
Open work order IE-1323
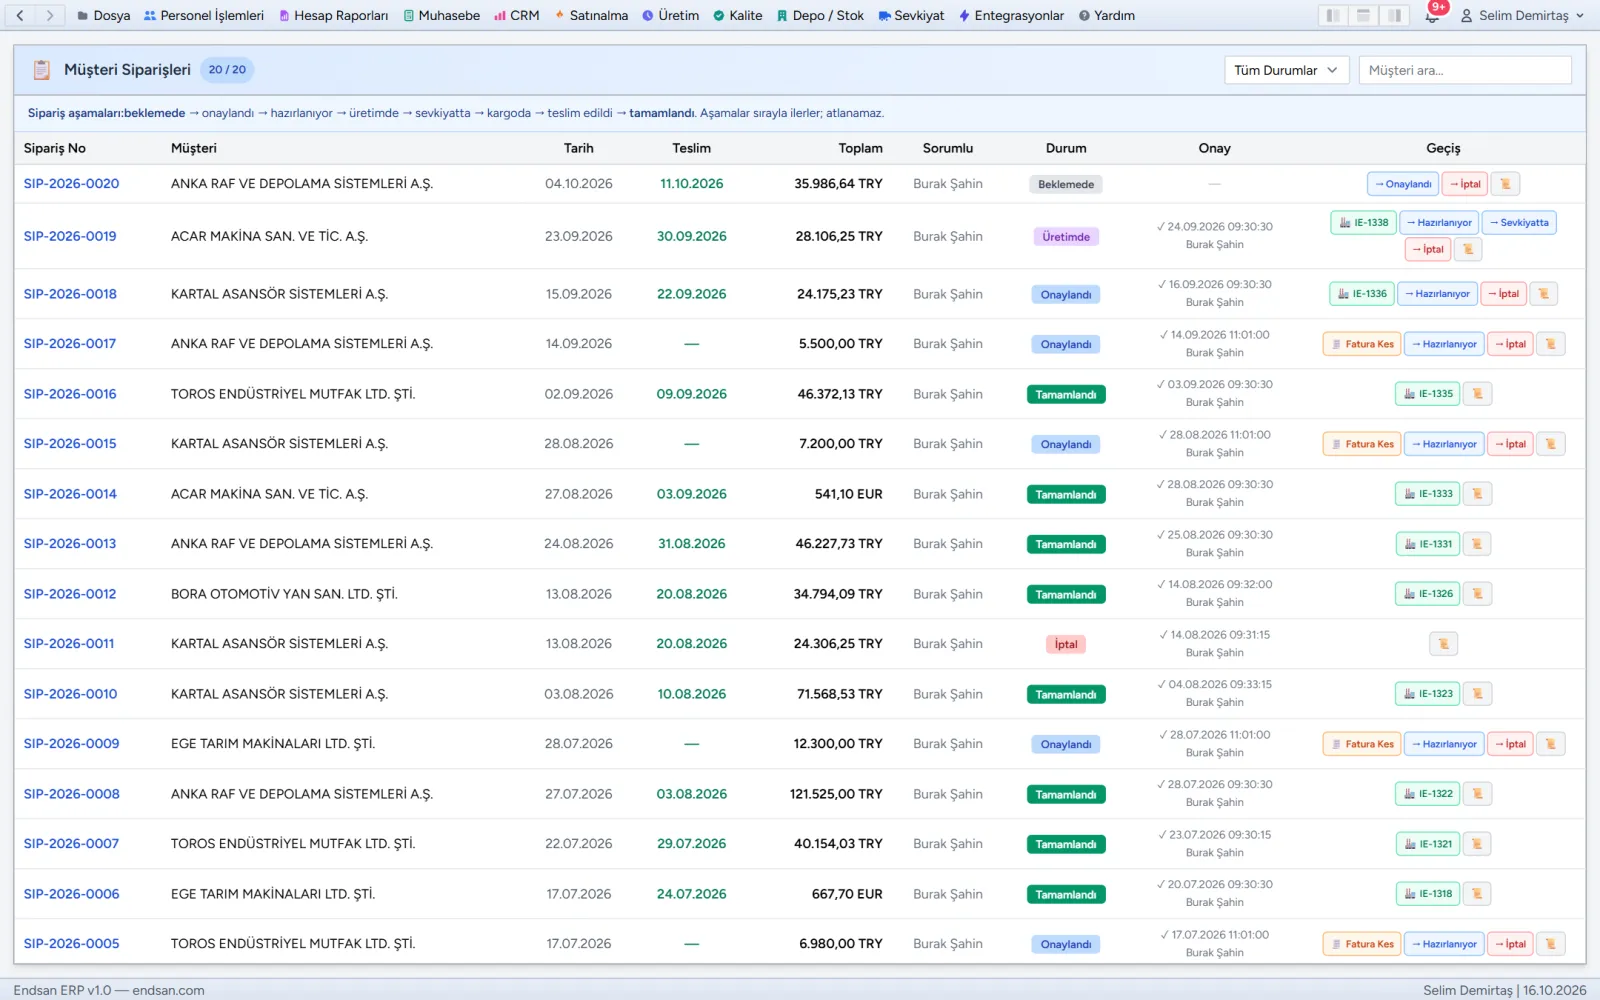(1428, 694)
